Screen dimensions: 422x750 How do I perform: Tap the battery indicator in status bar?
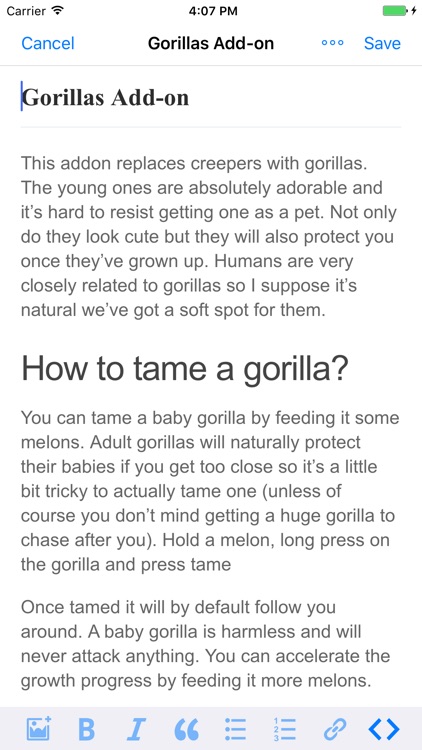pyautogui.click(x=397, y=11)
